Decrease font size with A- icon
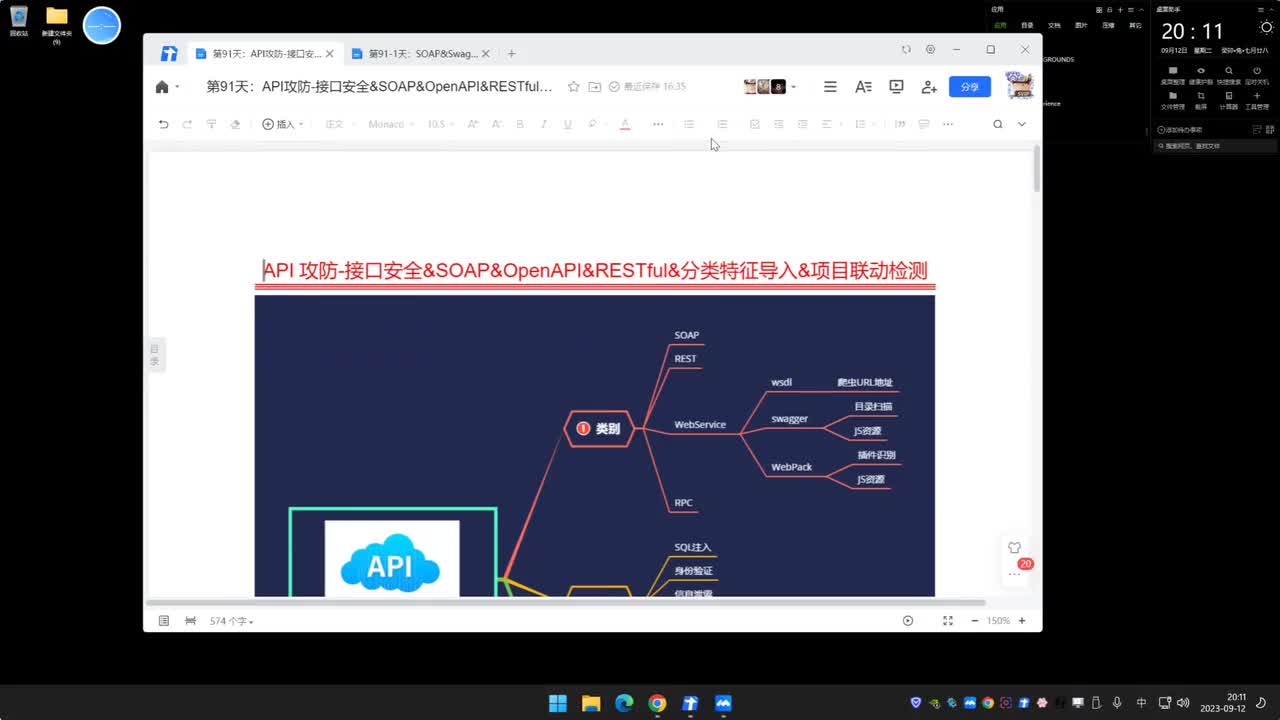This screenshot has height=720, width=1280. (x=496, y=124)
